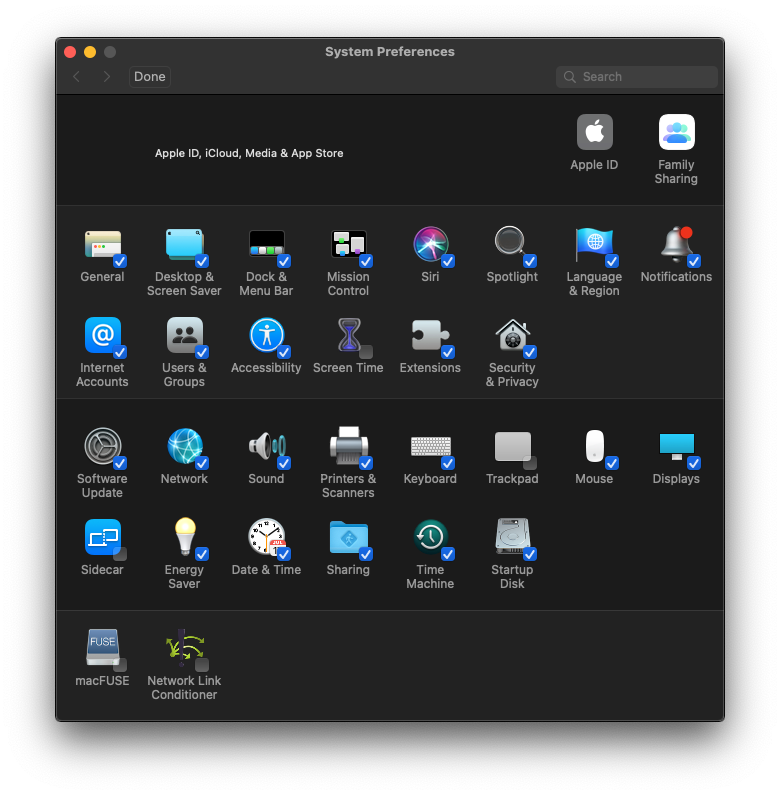This screenshot has width=780, height=795.
Task: Click the "Energy Saver" label
Action: pyautogui.click(x=185, y=576)
